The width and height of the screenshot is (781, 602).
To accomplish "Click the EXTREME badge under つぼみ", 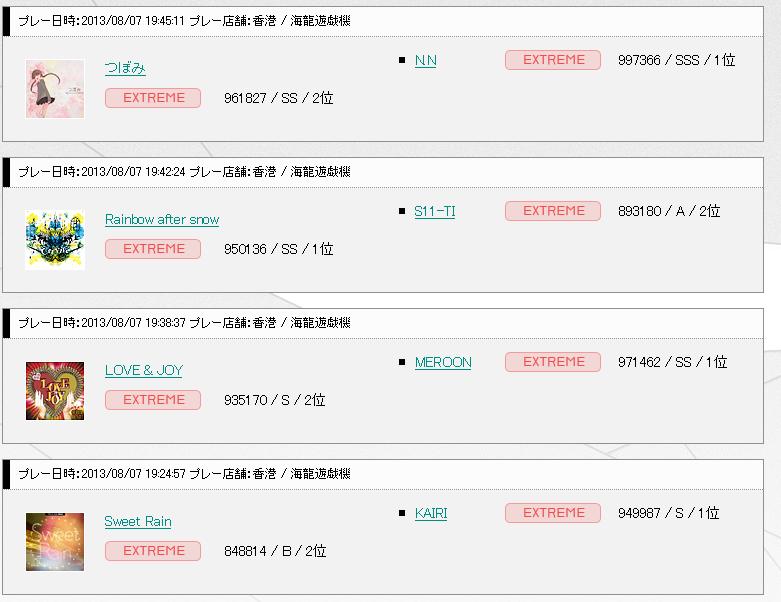I will [153, 98].
